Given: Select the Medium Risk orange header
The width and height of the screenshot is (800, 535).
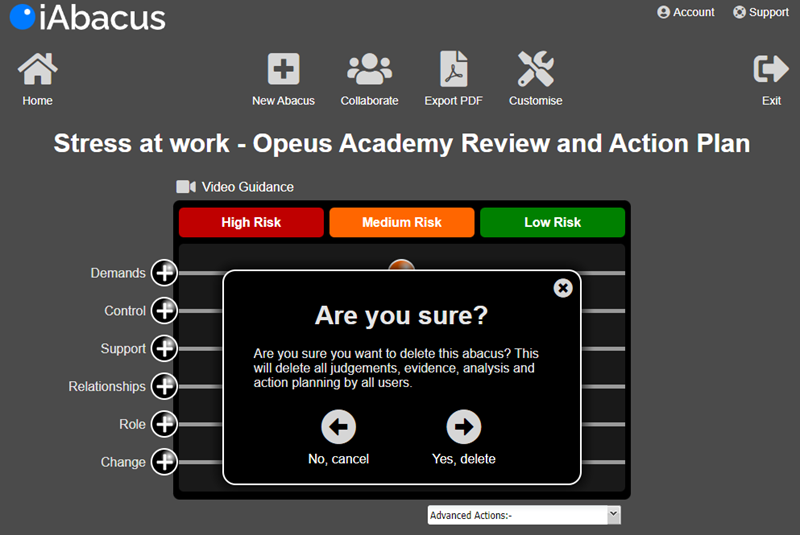Looking at the screenshot, I should [402, 222].
